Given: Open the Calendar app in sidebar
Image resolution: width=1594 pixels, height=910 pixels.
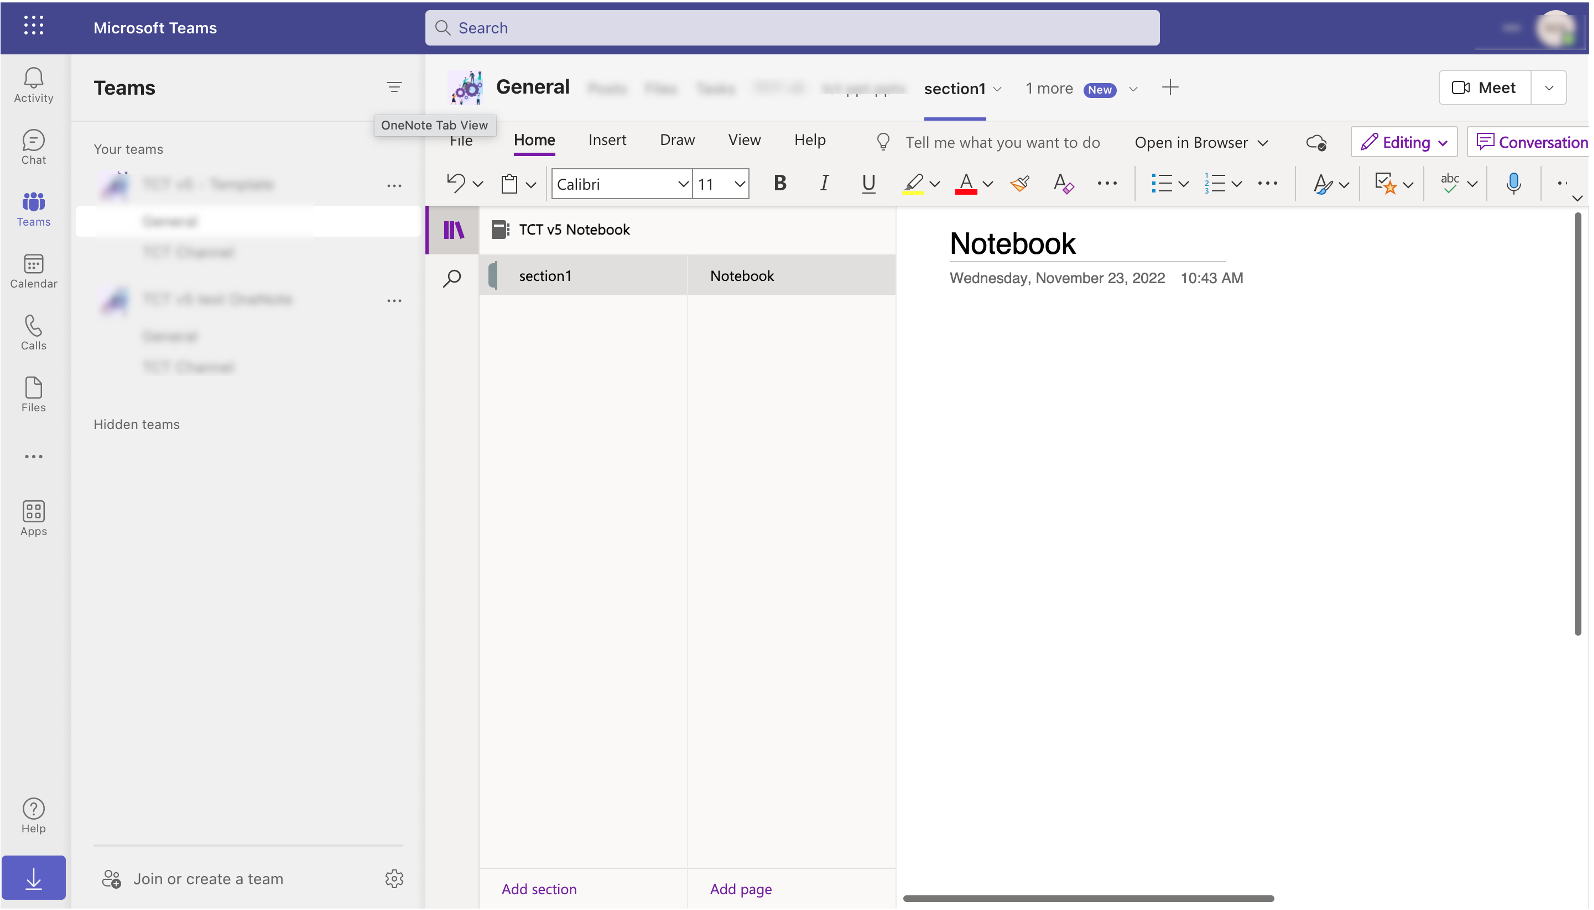Looking at the screenshot, I should click(33, 271).
